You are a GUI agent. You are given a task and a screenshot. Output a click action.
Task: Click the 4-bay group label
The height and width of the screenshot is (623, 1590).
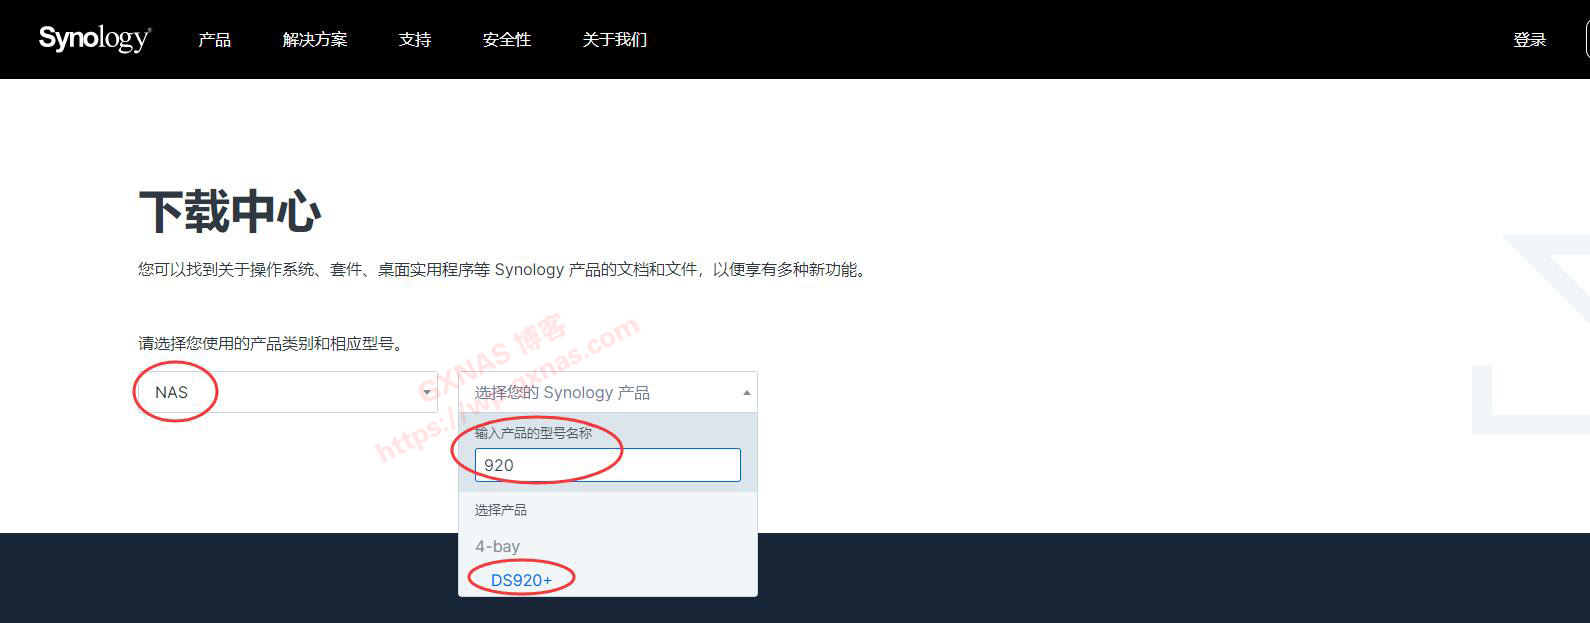(497, 547)
